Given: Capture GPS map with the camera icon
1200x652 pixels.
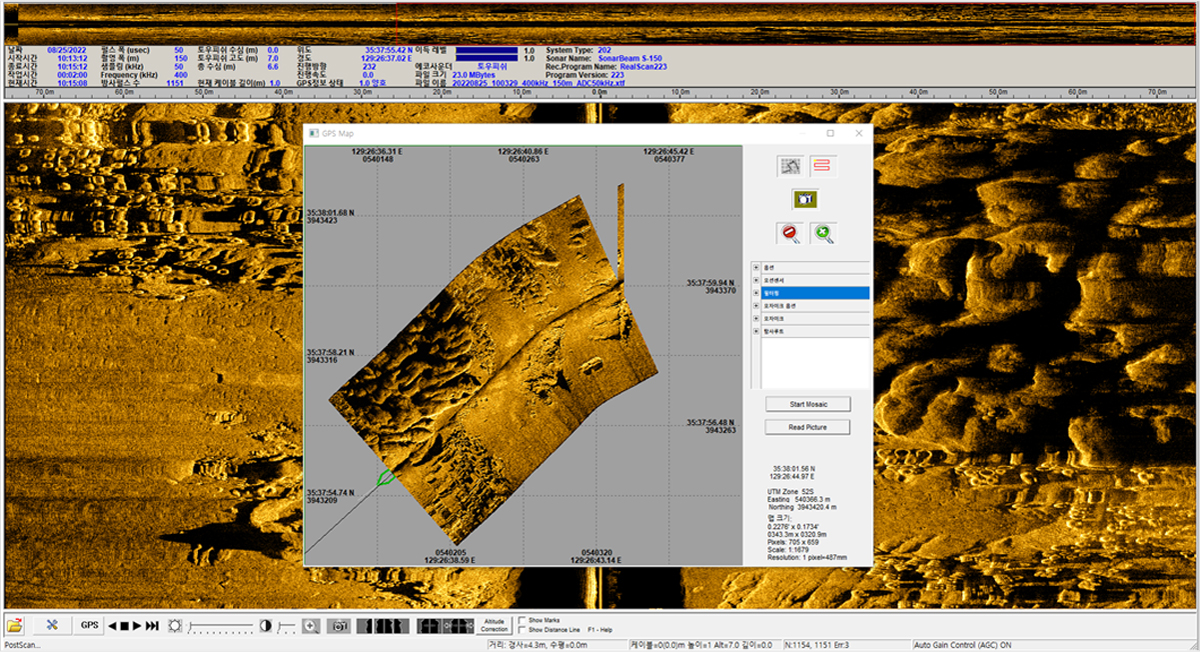Looking at the screenshot, I should point(806,199).
